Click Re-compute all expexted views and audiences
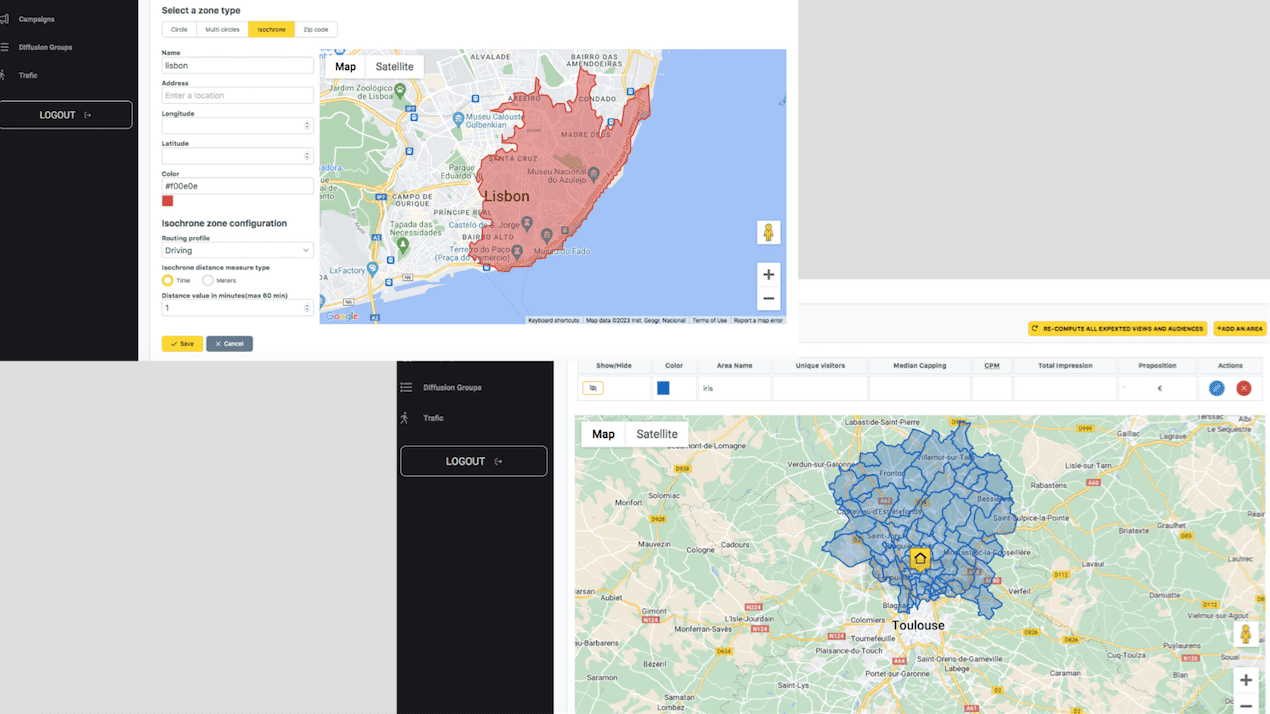Viewport: 1270px width, 714px height. (x=1118, y=328)
